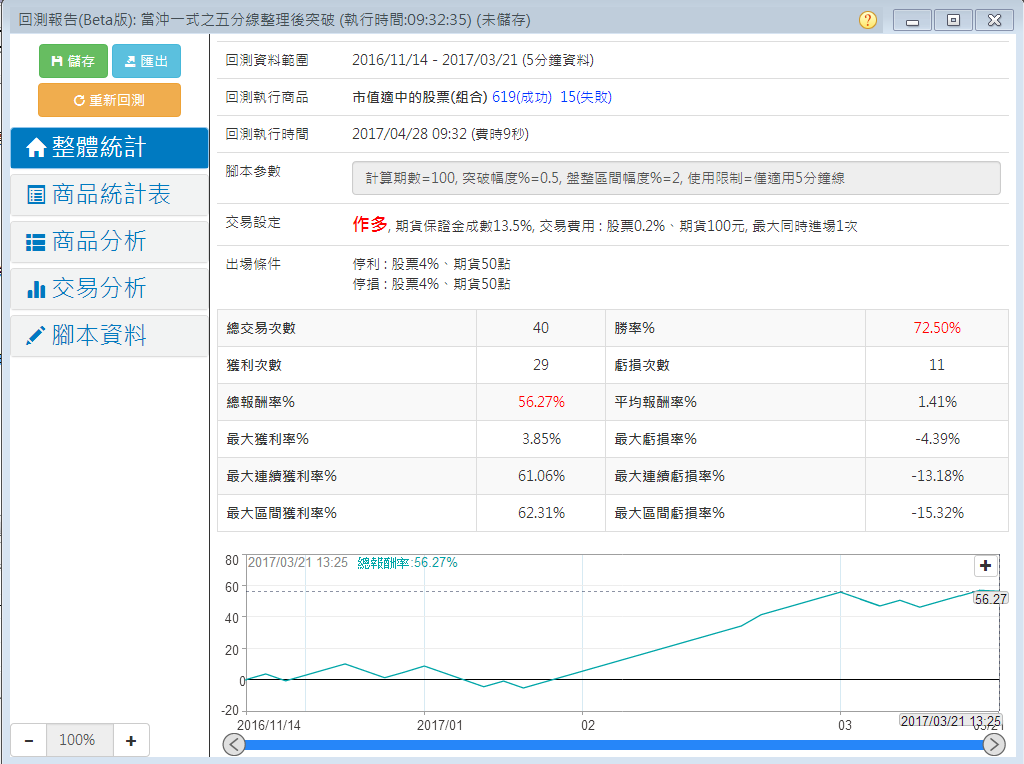Select the 商品分析 product analysis tab
This screenshot has height=764, width=1024.
coord(109,242)
